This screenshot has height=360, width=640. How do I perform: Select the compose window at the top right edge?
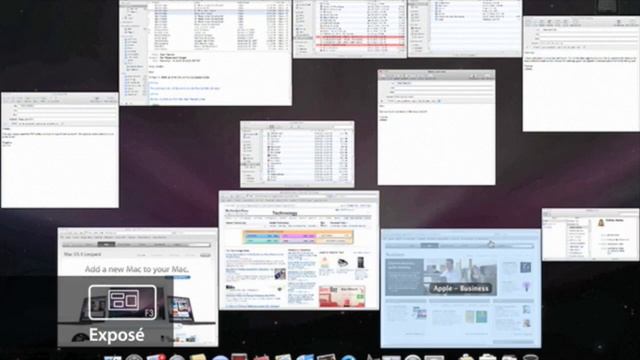pyautogui.click(x=581, y=74)
